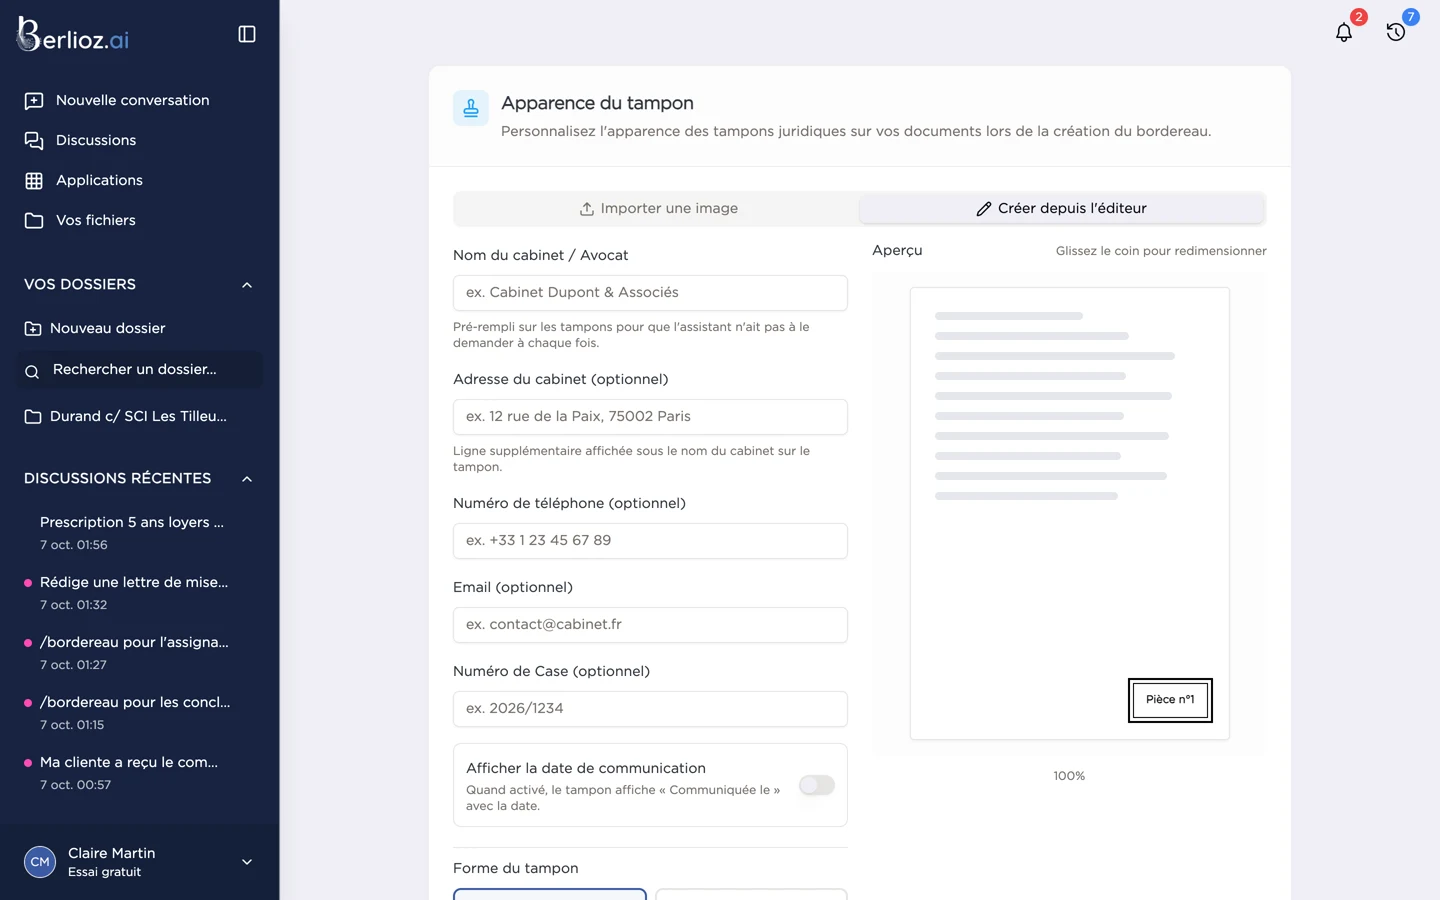Click the Numéro de téléphone field
Screen dimensions: 1440x900
pyautogui.click(x=650, y=541)
